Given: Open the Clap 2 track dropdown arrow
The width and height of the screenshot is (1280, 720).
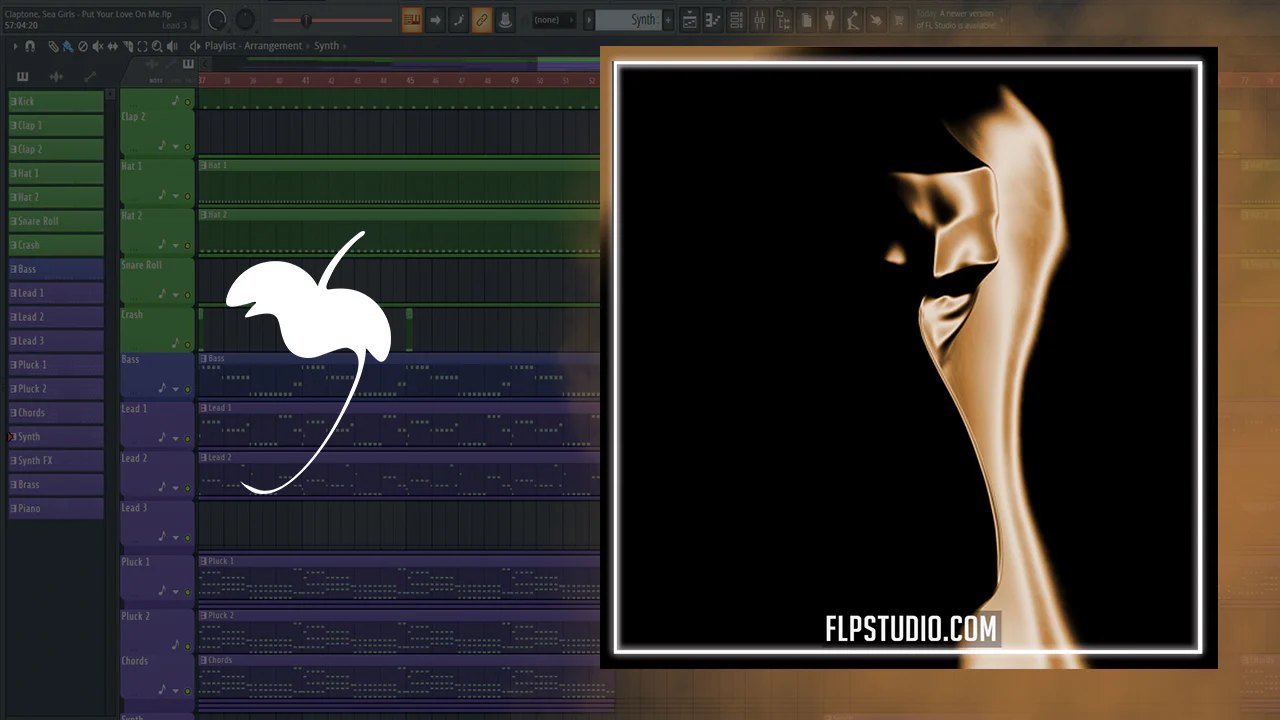Looking at the screenshot, I should click(x=176, y=146).
